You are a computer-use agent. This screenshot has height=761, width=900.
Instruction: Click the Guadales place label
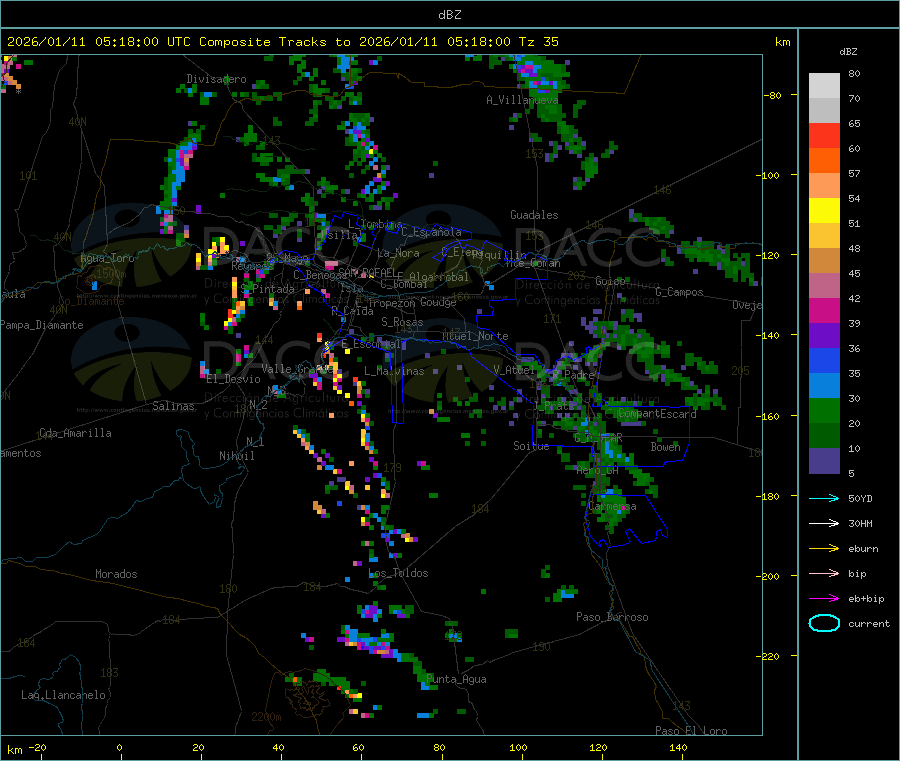pyautogui.click(x=534, y=215)
